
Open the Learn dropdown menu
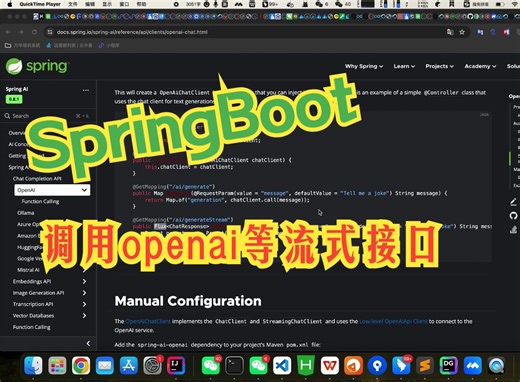(404, 66)
